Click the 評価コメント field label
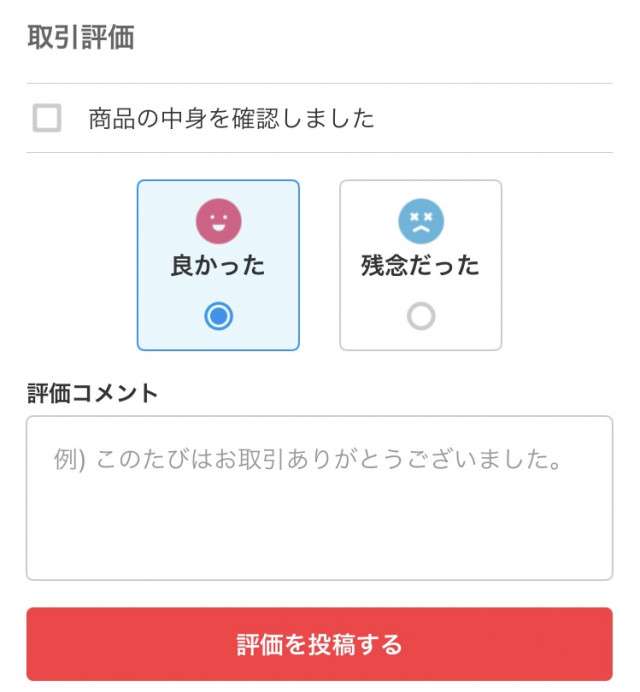 92,393
